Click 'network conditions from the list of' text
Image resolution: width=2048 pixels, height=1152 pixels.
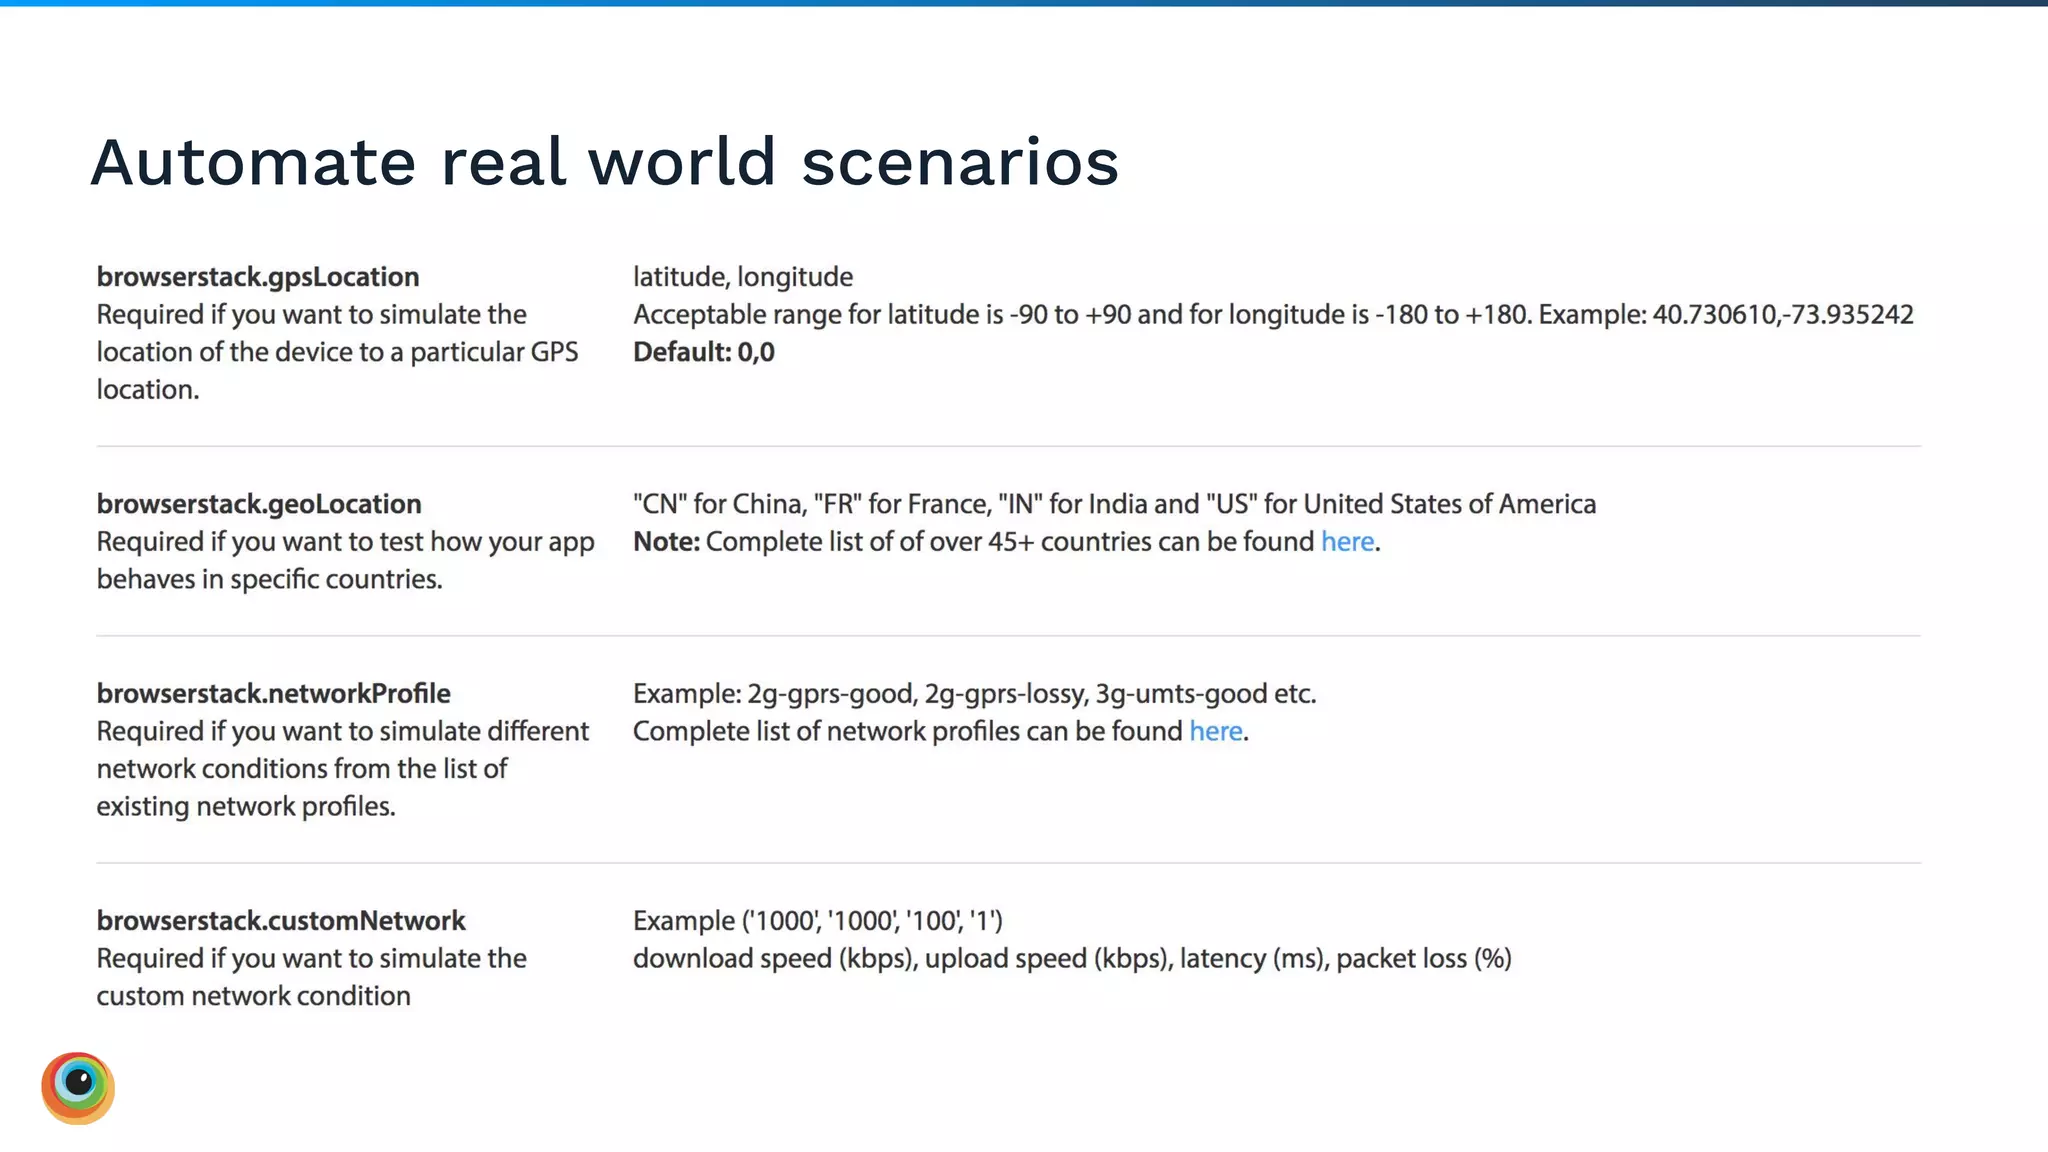pos(302,769)
